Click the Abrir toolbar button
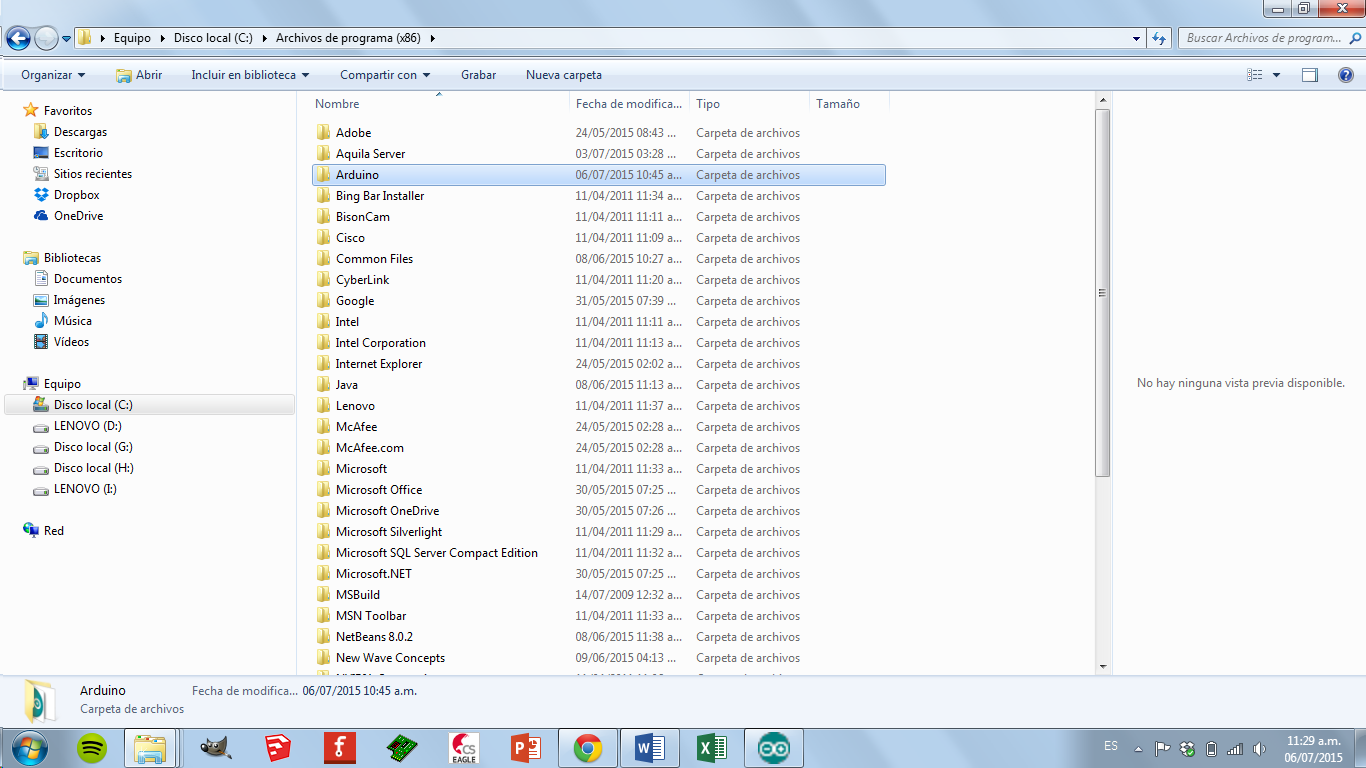1366x768 pixels. [x=138, y=75]
